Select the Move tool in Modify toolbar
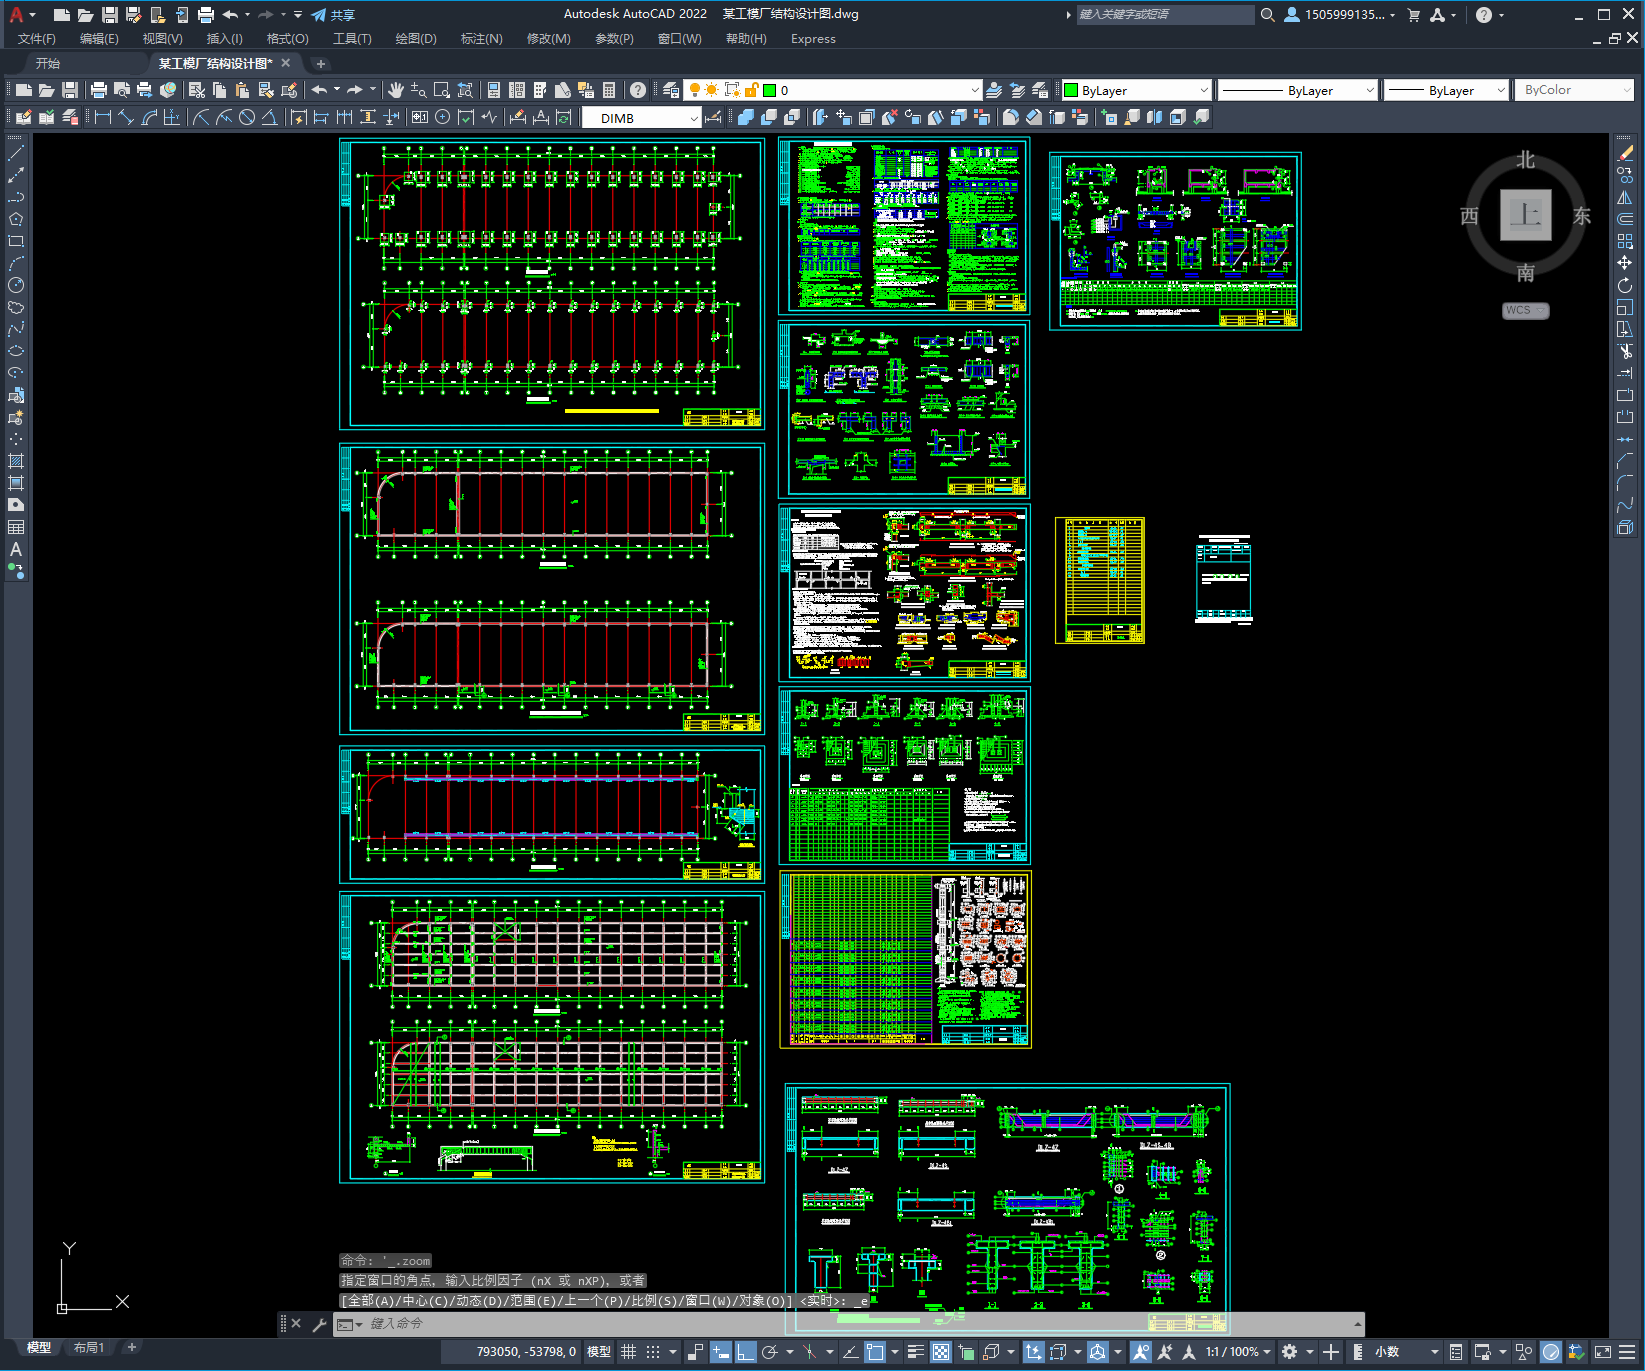The image size is (1645, 1371). pos(1625,263)
